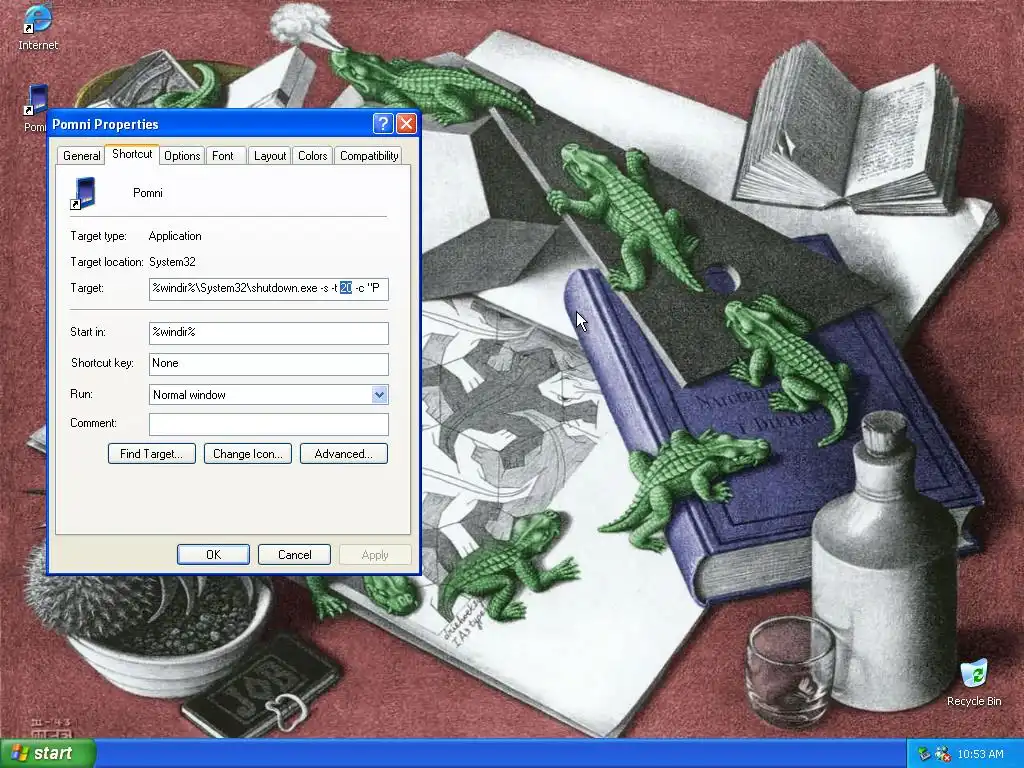Open the Compatibility tab
This screenshot has width=1024, height=768.
(369, 155)
